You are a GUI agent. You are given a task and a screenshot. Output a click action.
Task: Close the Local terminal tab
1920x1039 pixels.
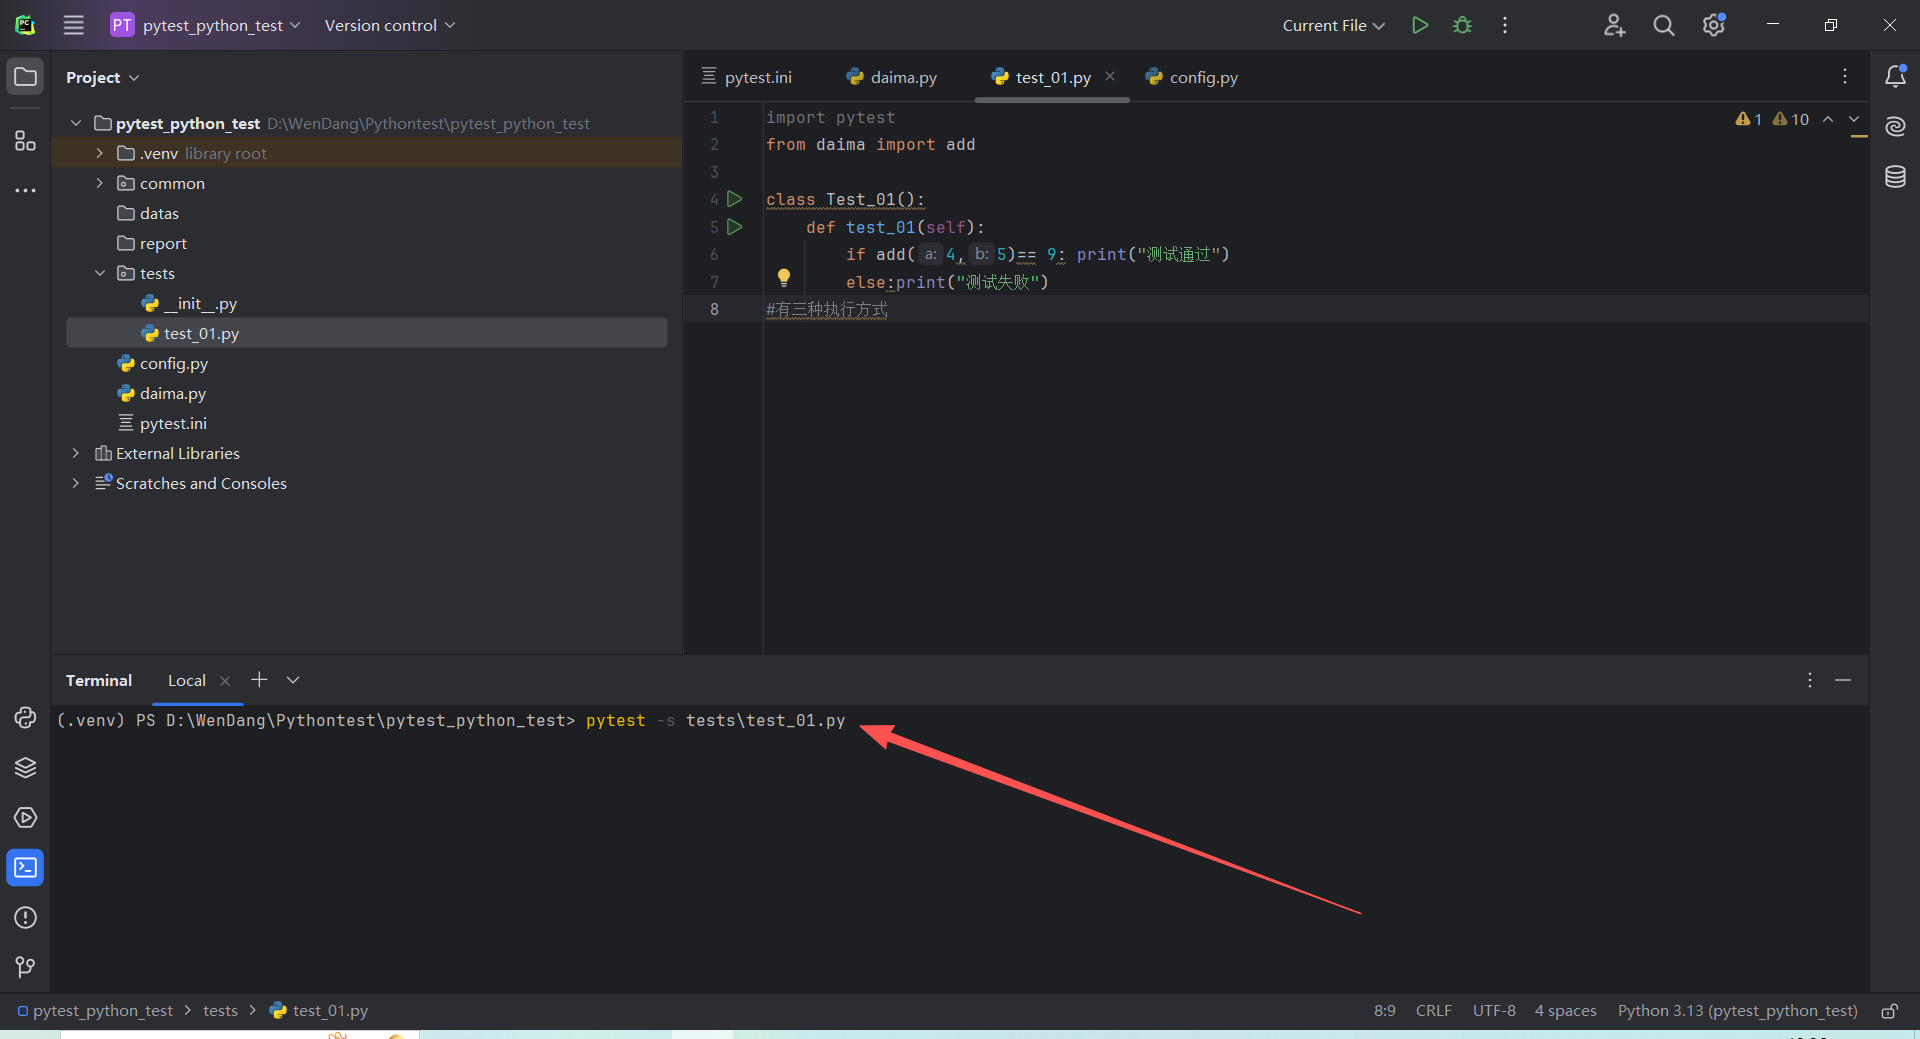coord(225,681)
